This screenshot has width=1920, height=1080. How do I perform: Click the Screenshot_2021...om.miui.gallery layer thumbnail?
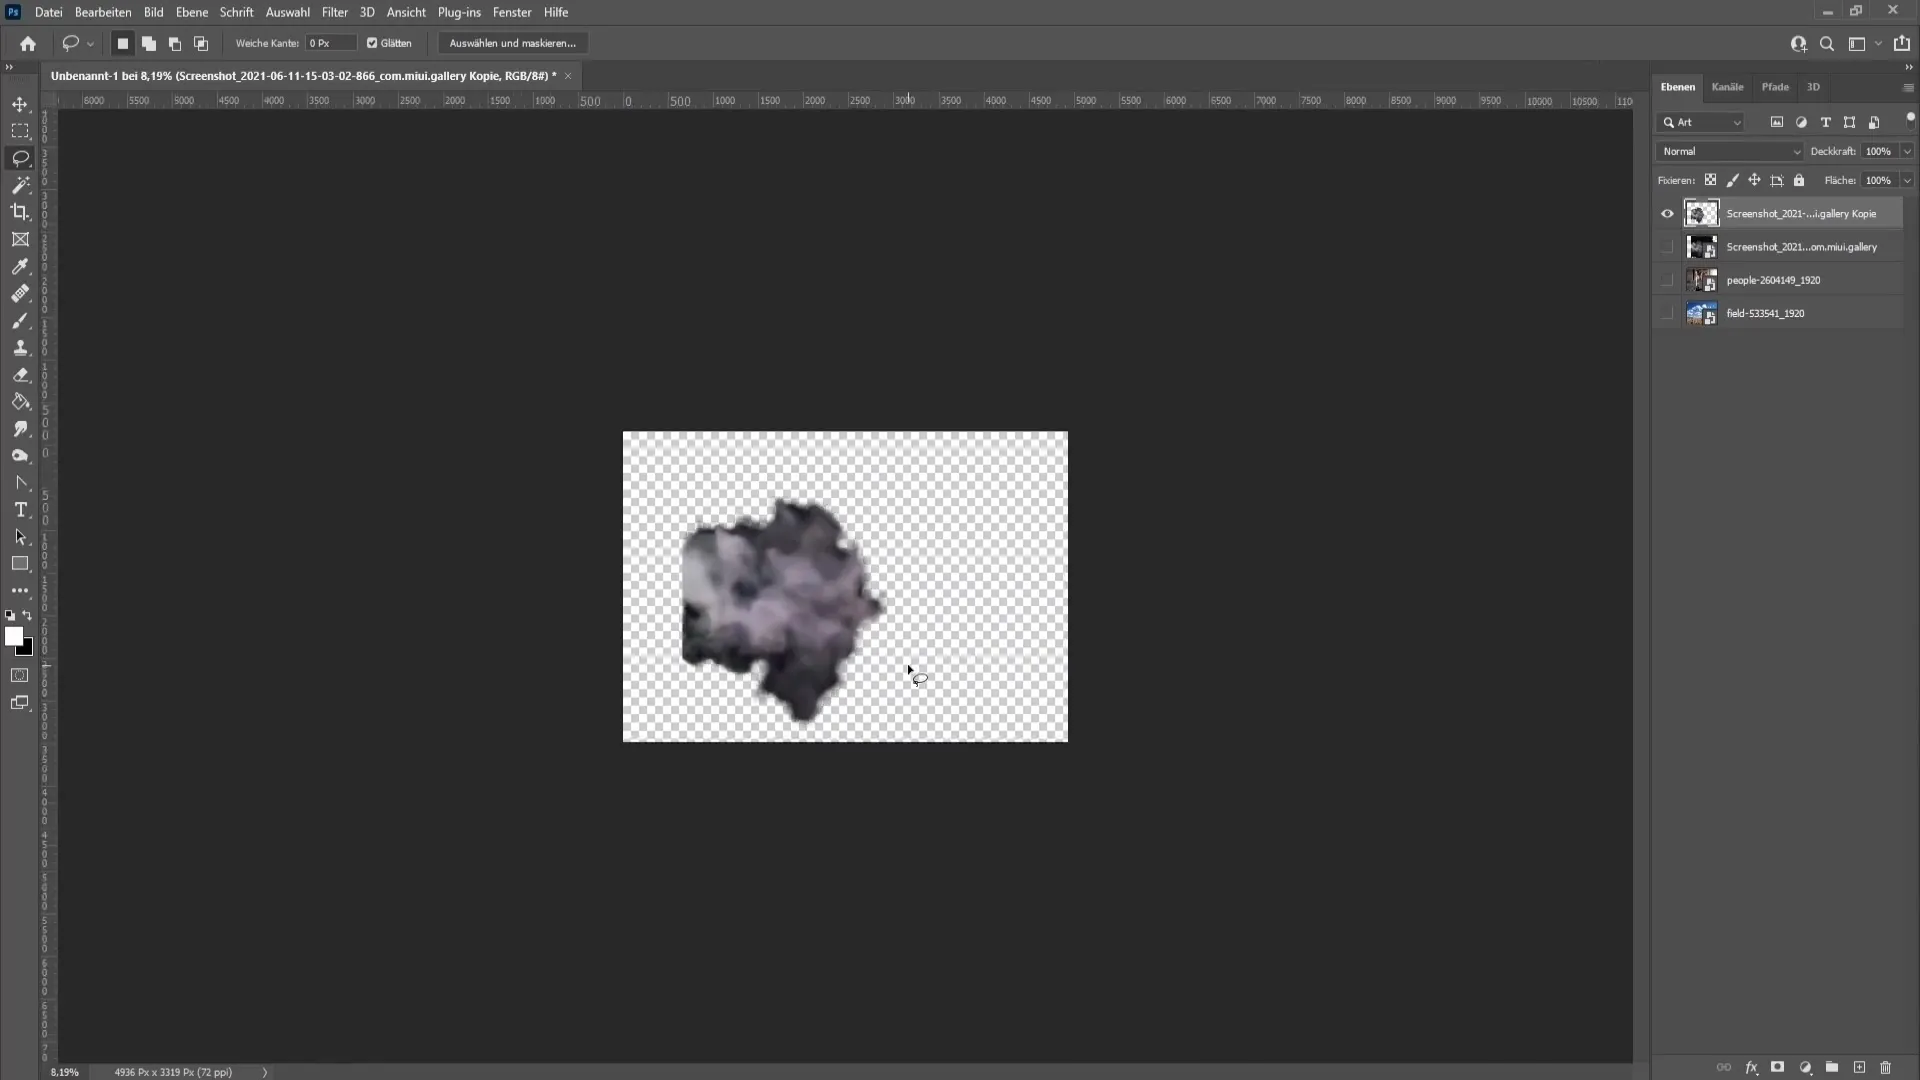[1702, 245]
